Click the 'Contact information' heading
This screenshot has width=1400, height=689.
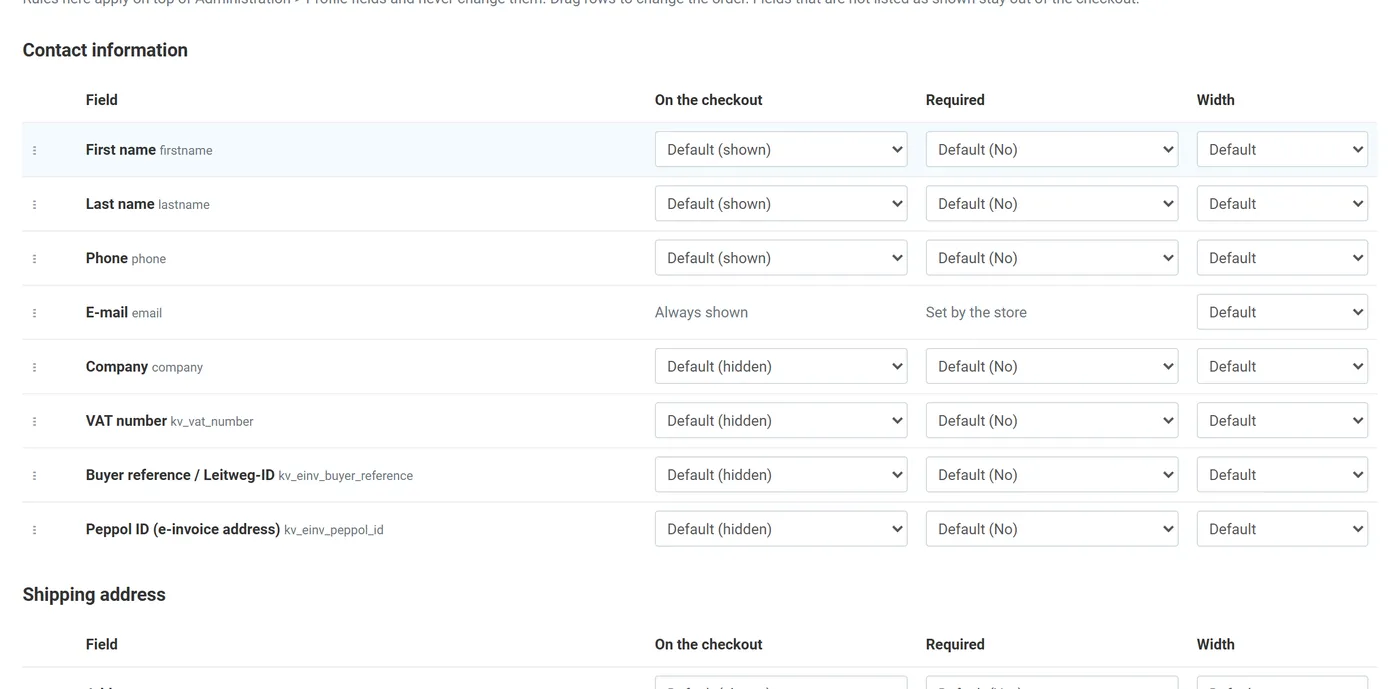click(x=105, y=50)
